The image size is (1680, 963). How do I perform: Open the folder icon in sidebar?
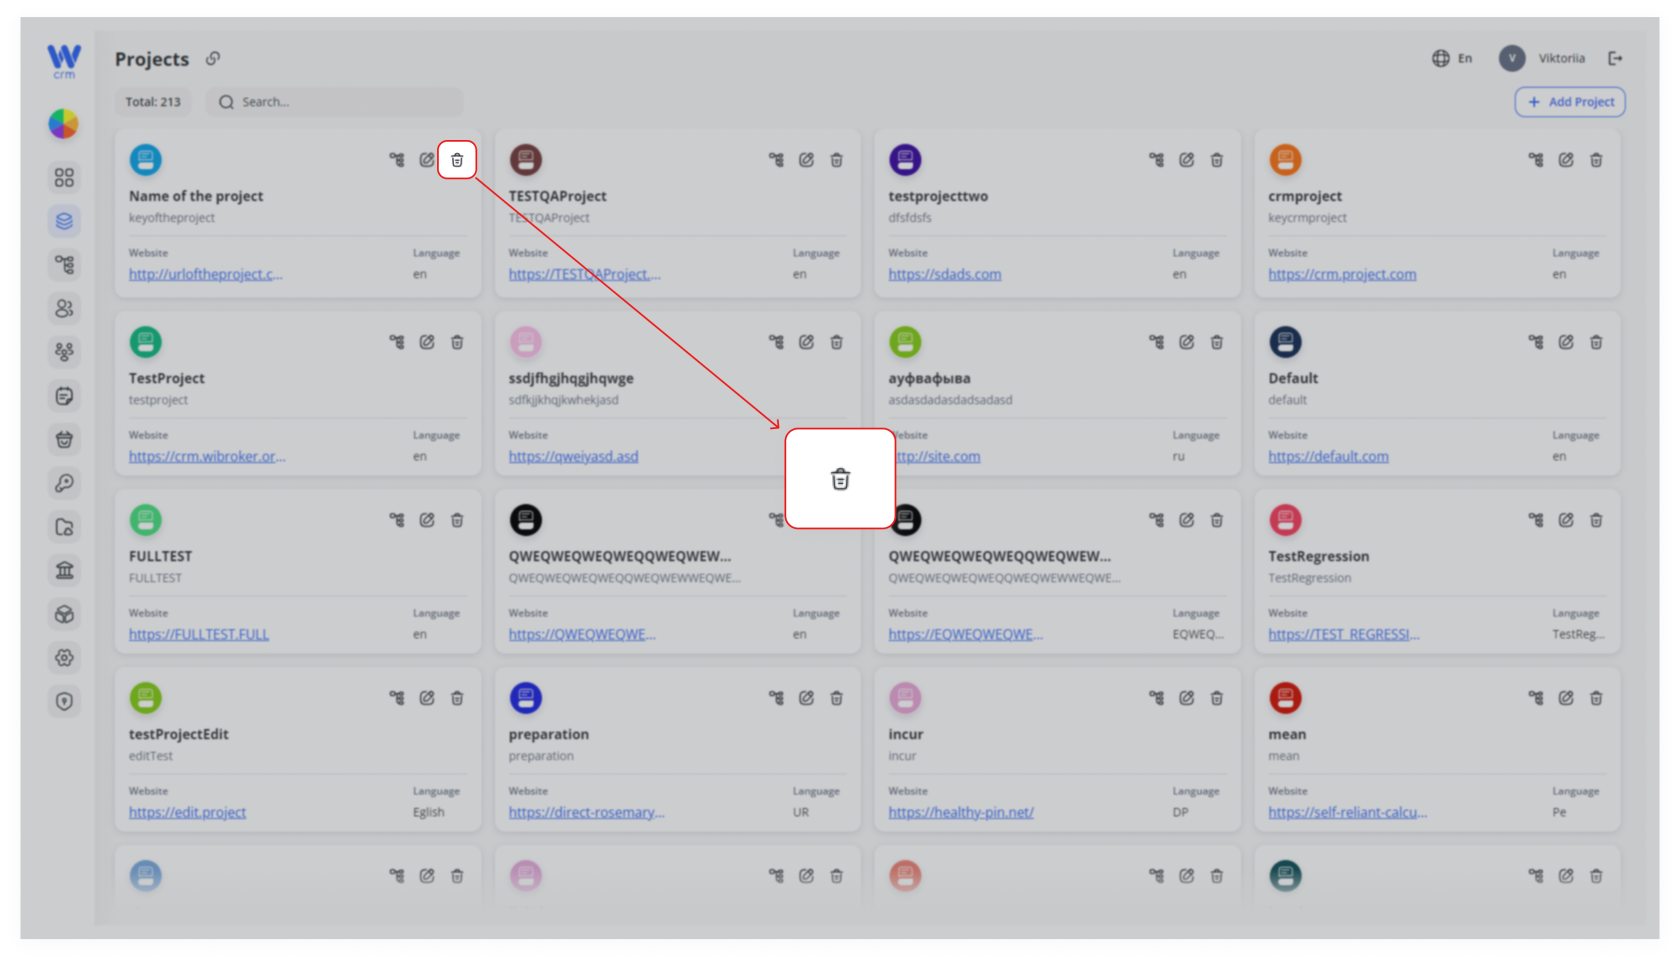pyautogui.click(x=64, y=527)
